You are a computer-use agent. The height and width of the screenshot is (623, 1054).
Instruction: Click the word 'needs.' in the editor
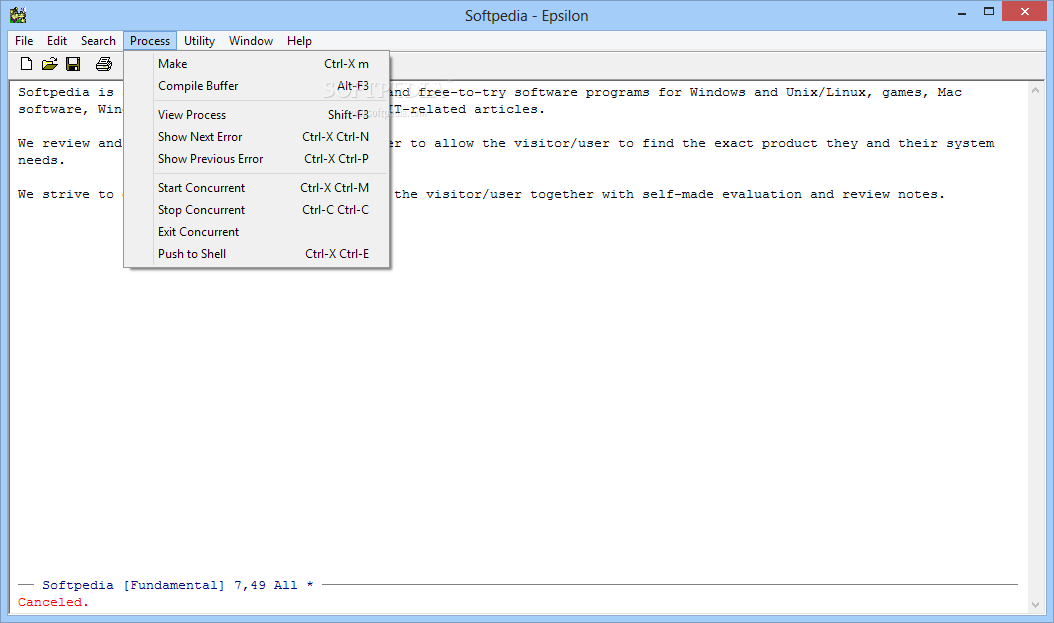point(41,161)
